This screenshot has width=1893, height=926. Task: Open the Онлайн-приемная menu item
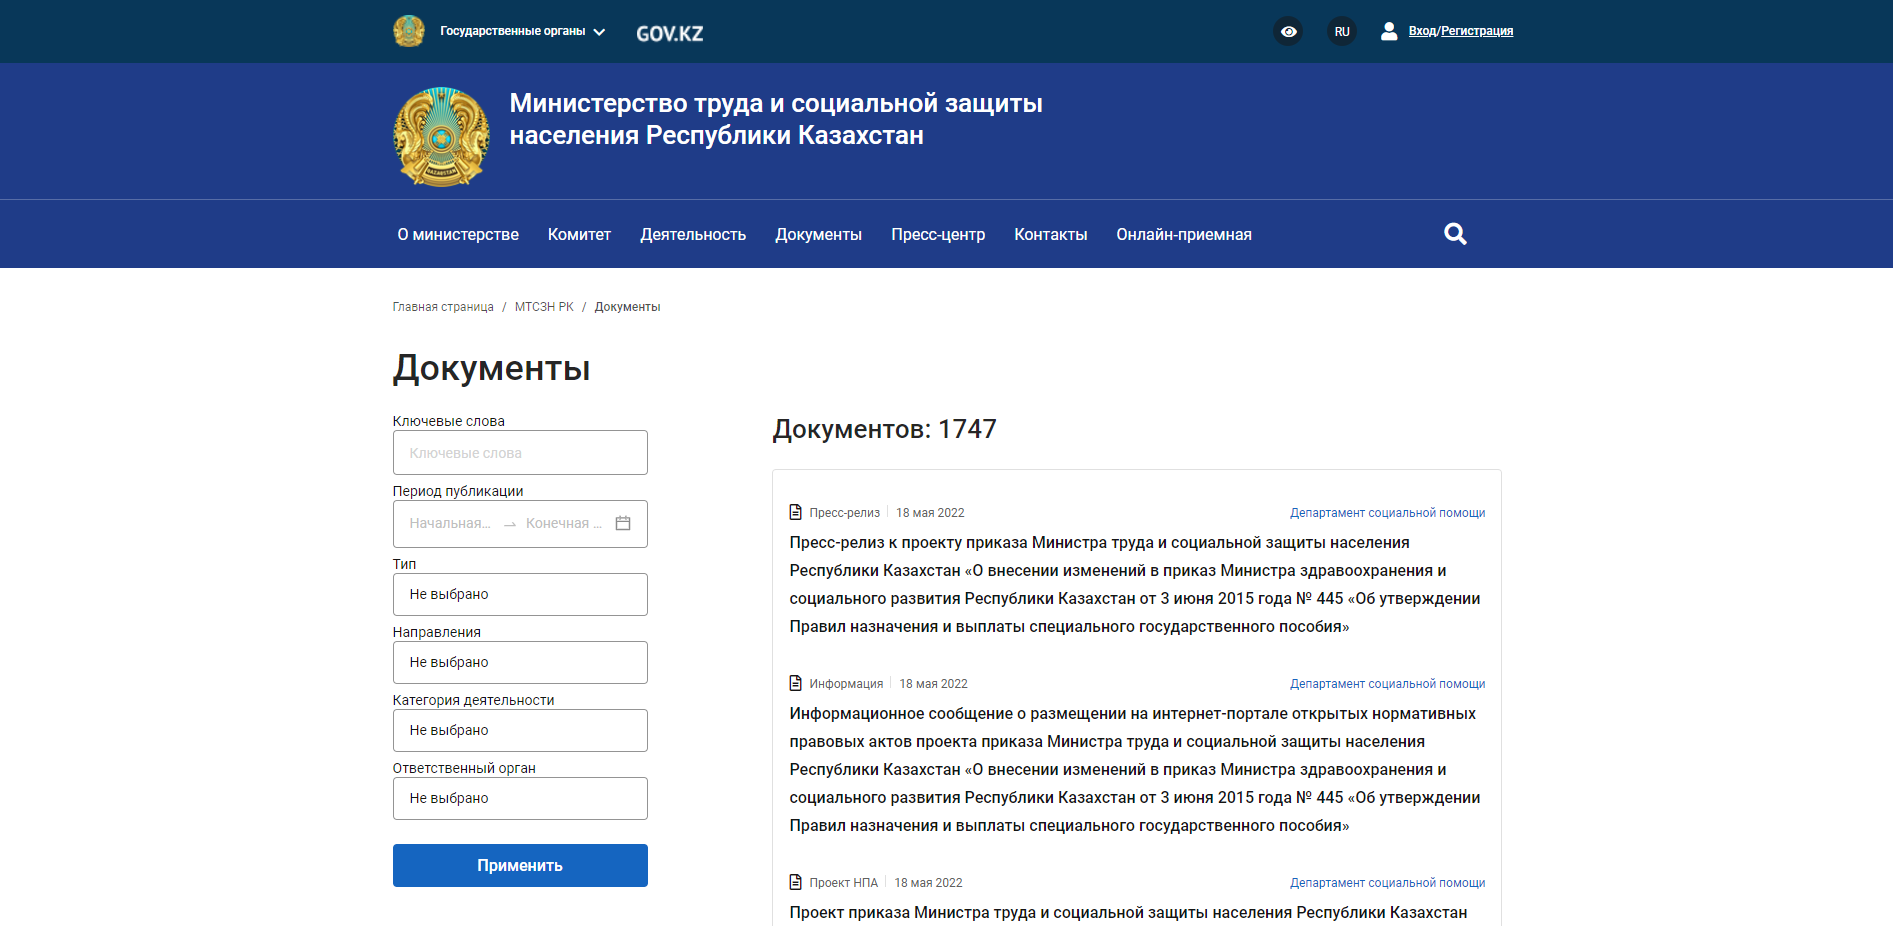coord(1184,234)
